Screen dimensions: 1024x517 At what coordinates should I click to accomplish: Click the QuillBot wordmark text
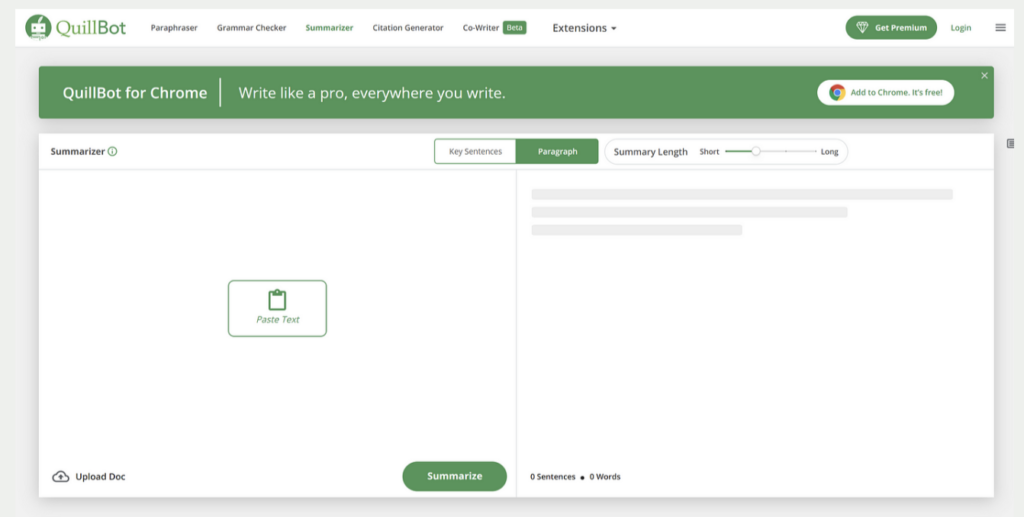[91, 28]
